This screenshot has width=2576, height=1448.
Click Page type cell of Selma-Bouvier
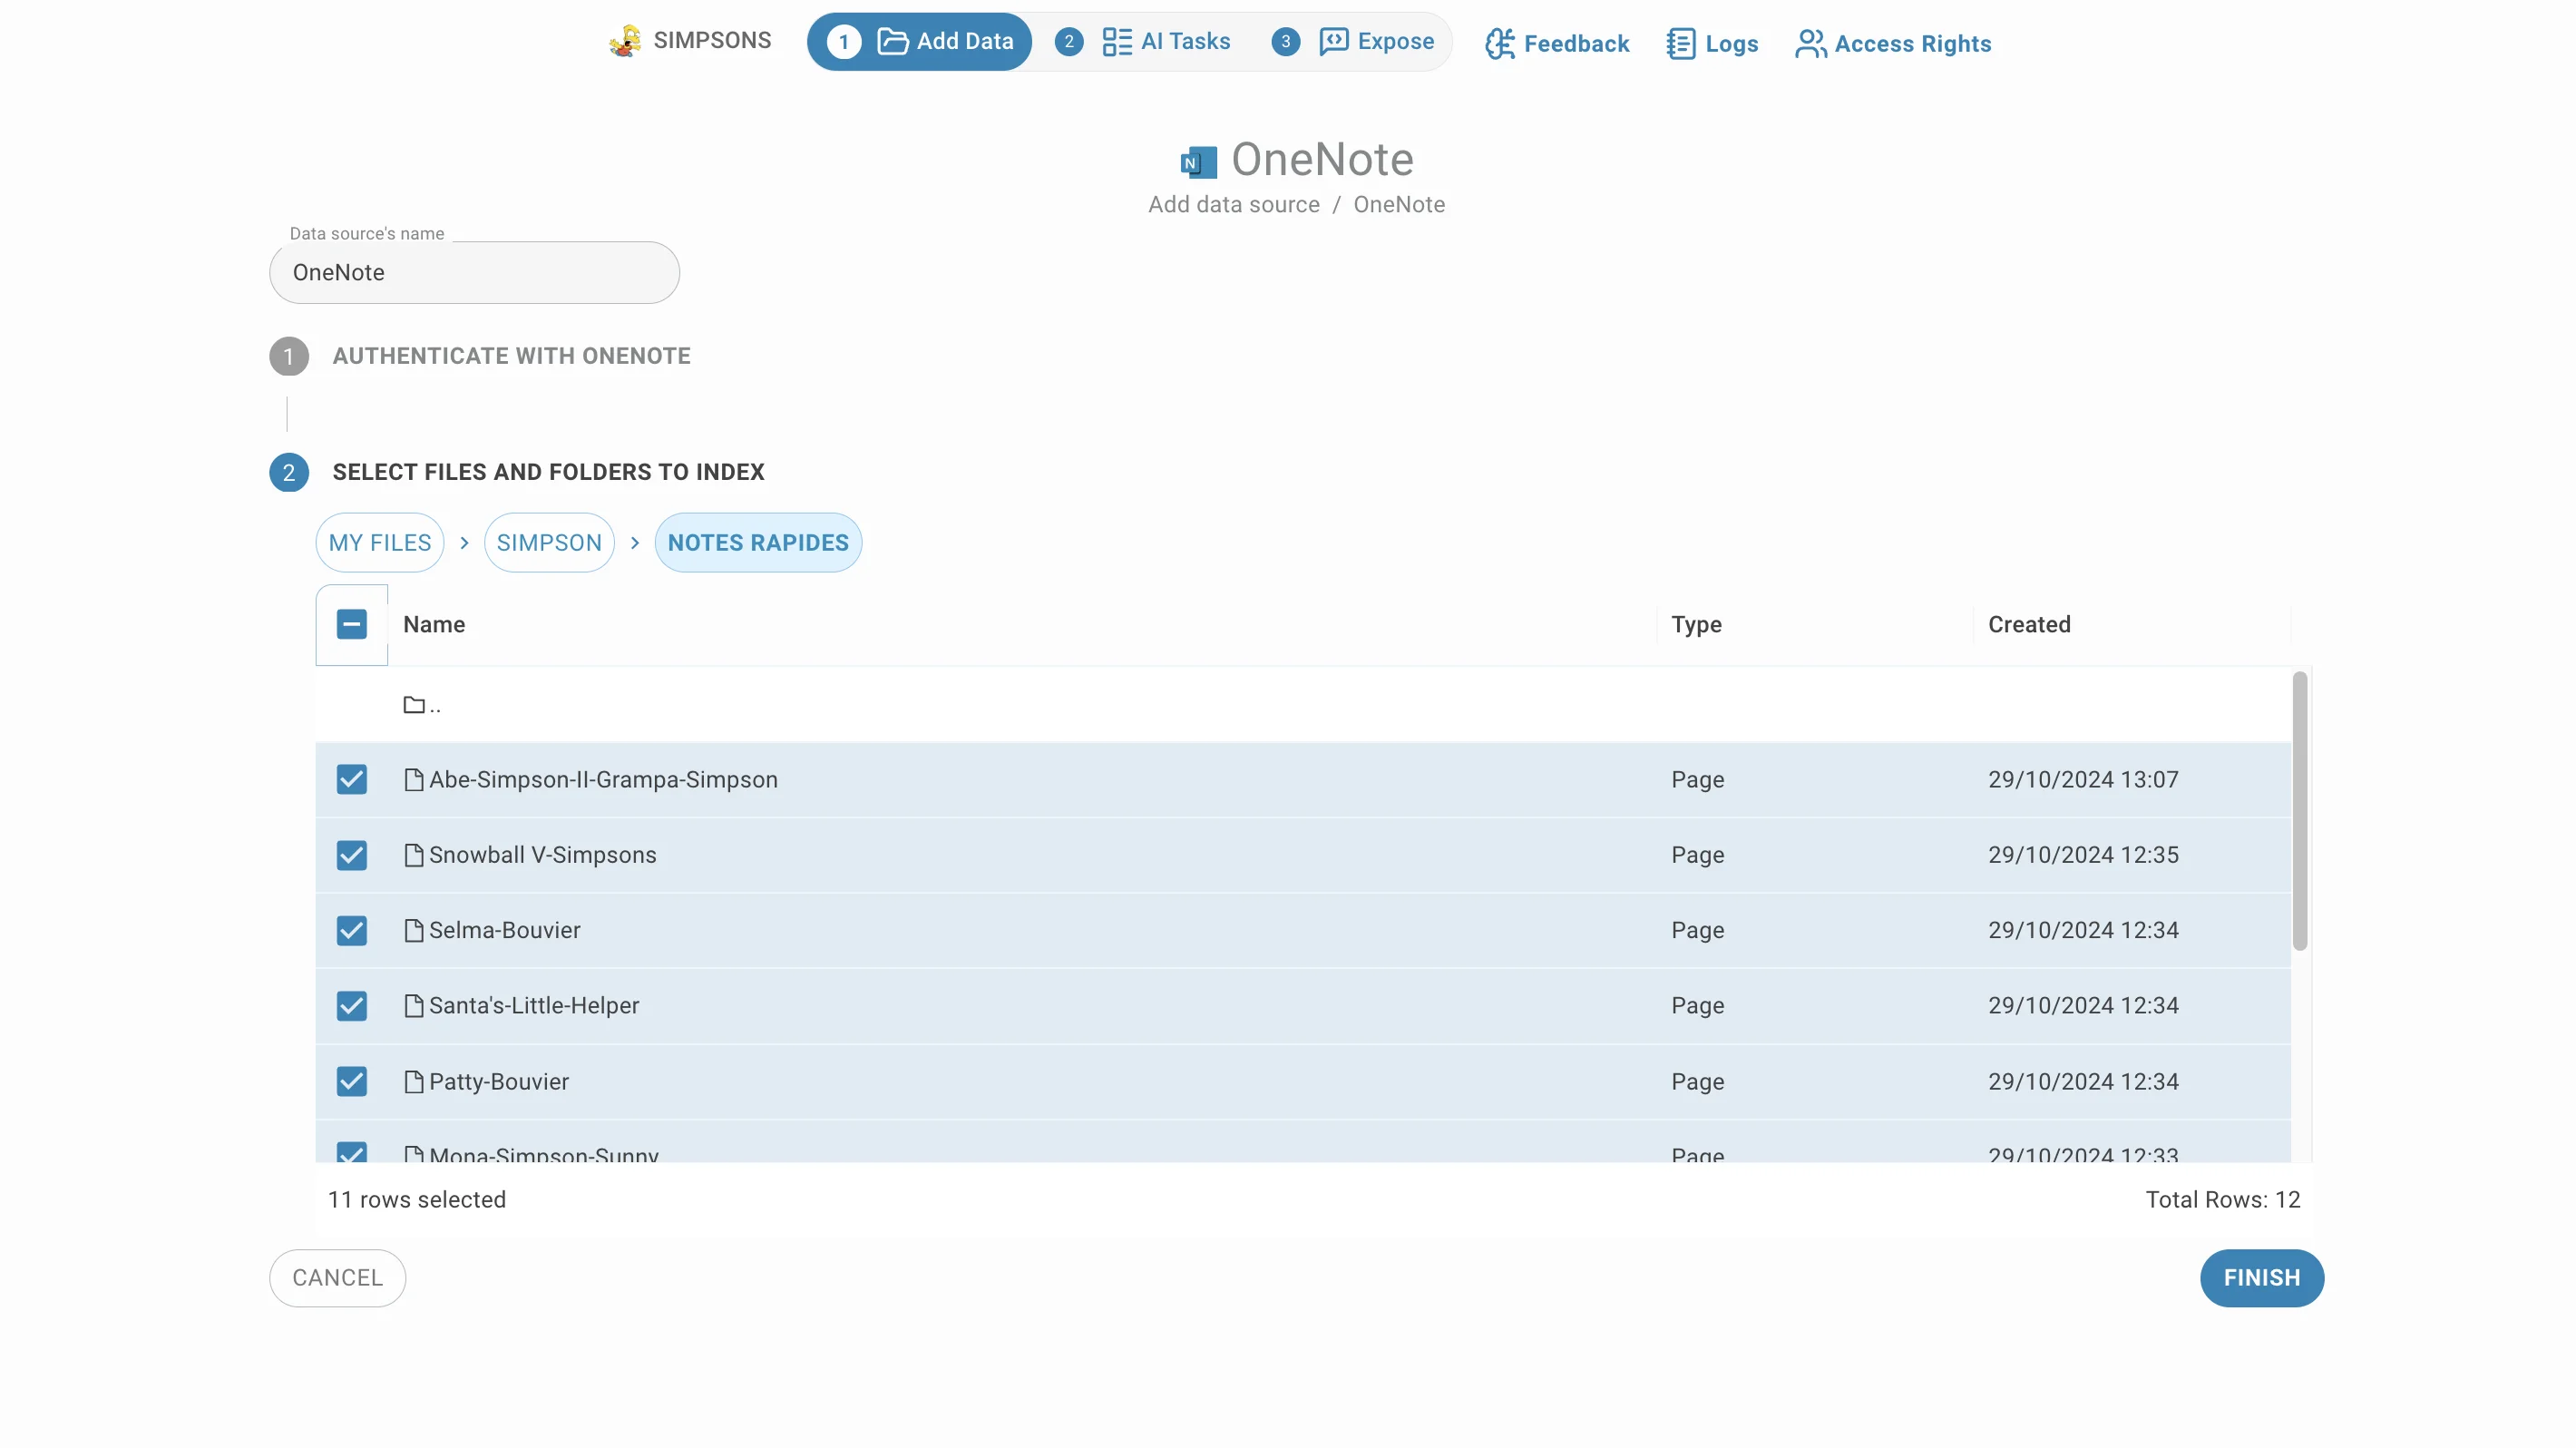tap(1697, 930)
